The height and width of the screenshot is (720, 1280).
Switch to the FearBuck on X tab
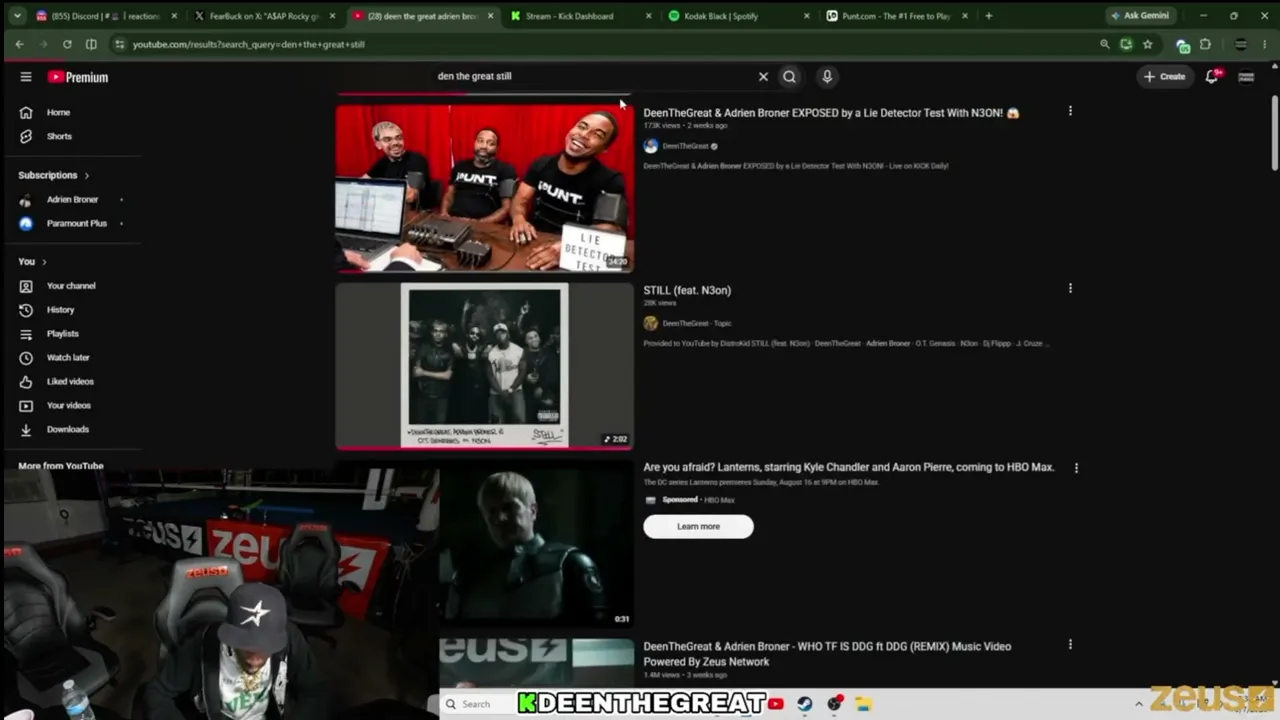tap(265, 16)
